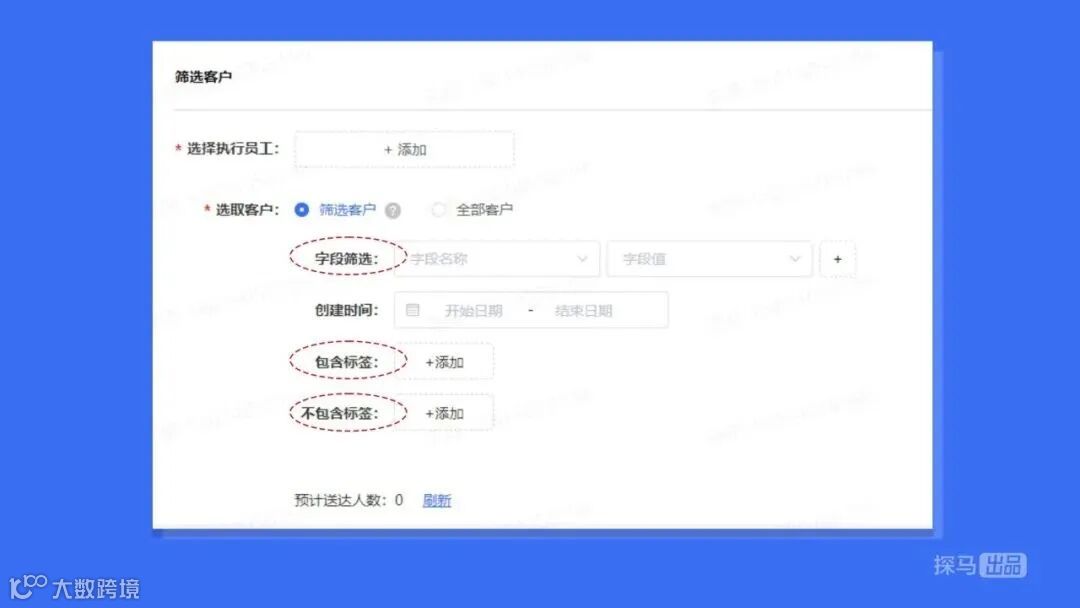
Task: Click the help question-mark icon beside 筛选客户
Action: point(393,211)
